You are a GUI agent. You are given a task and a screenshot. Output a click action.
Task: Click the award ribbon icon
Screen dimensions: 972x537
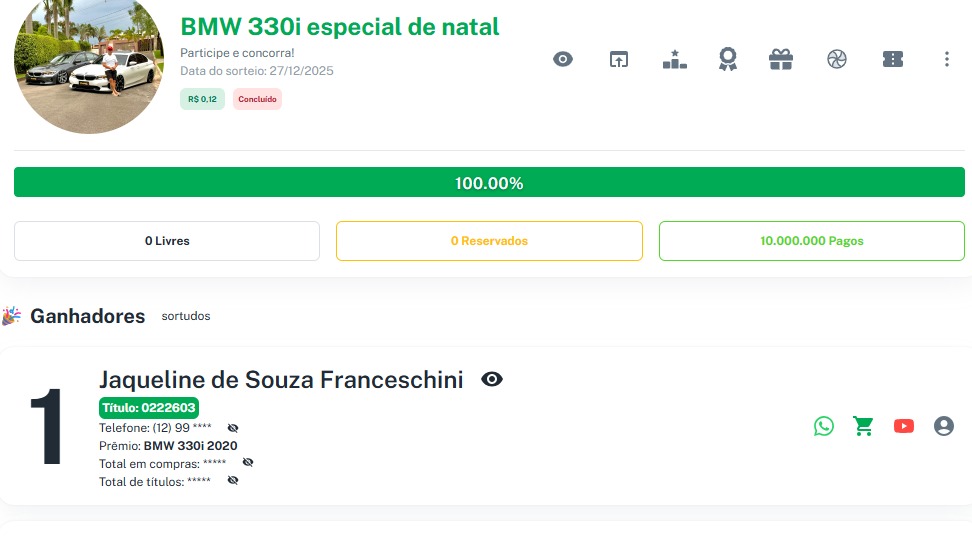pos(728,60)
